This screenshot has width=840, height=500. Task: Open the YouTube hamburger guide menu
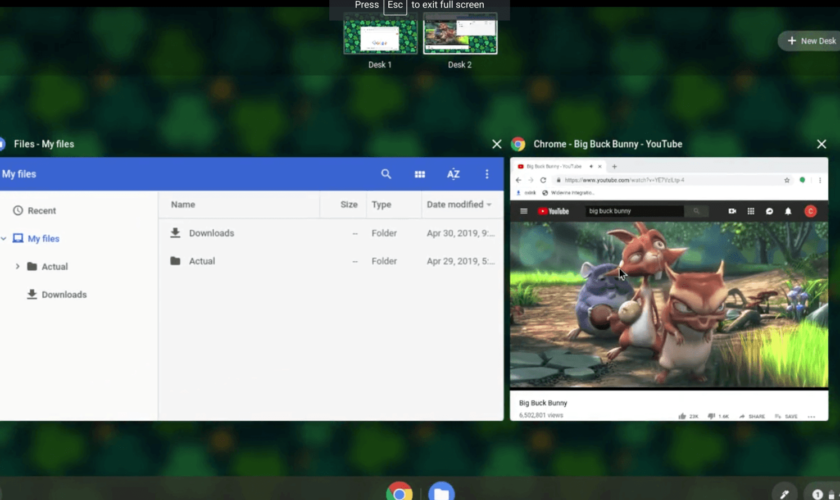point(523,211)
